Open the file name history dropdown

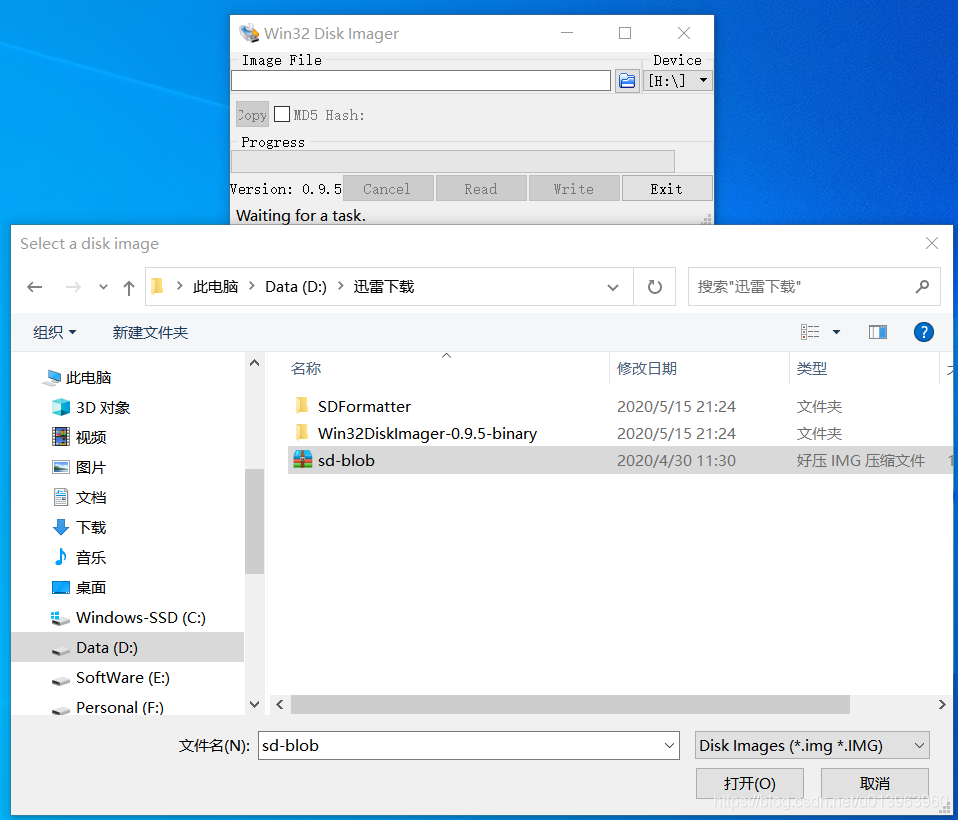pyautogui.click(x=670, y=745)
